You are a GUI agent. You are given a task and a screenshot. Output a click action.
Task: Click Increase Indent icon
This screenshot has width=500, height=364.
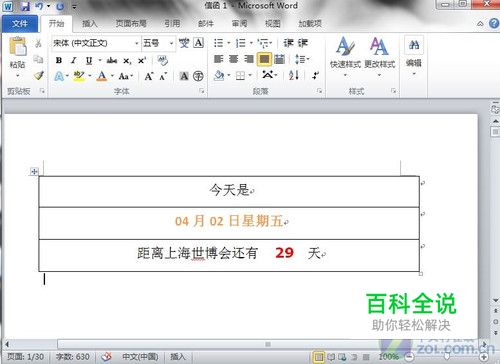pyautogui.click(x=303, y=43)
